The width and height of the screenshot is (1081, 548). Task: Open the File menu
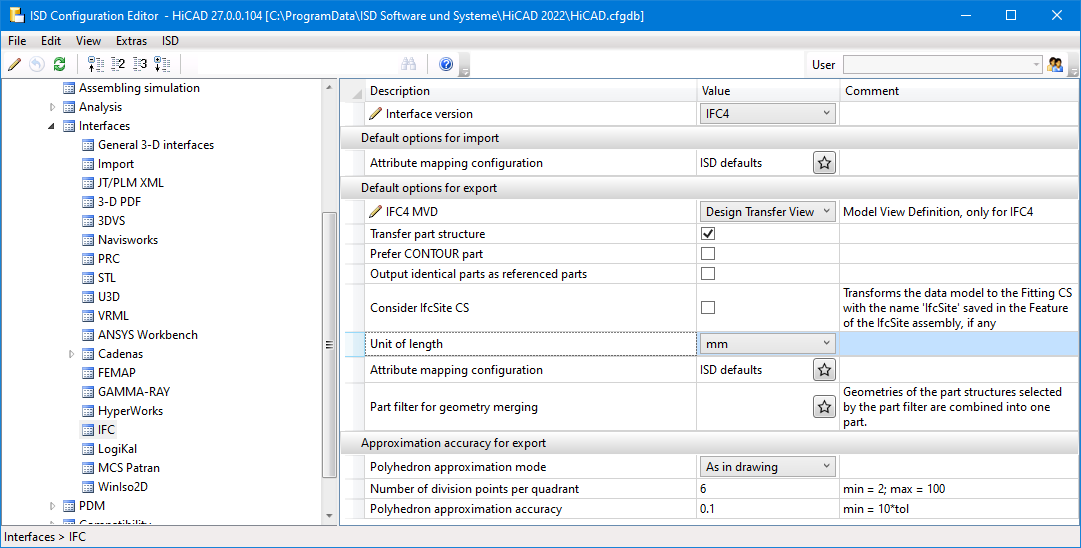click(x=17, y=41)
